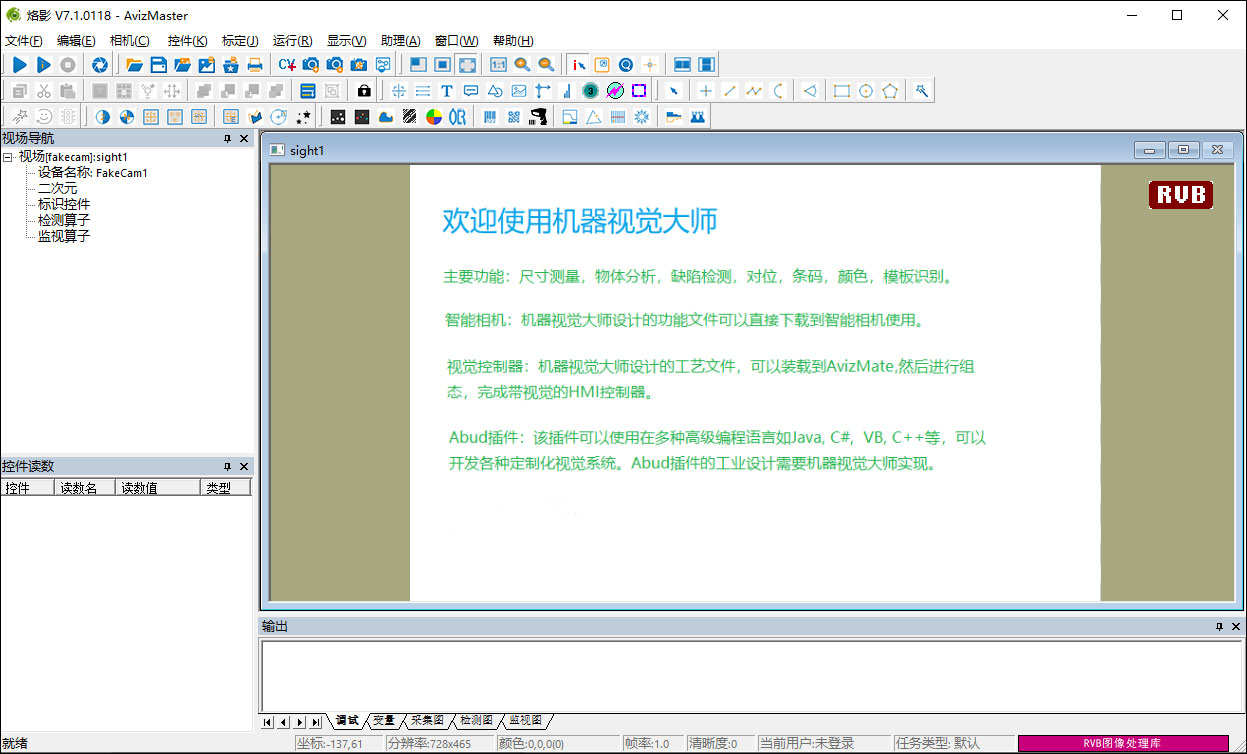Screen dimensions: 1247x754
Task: Toggle the fit-to-window view icon
Action: (x=466, y=65)
